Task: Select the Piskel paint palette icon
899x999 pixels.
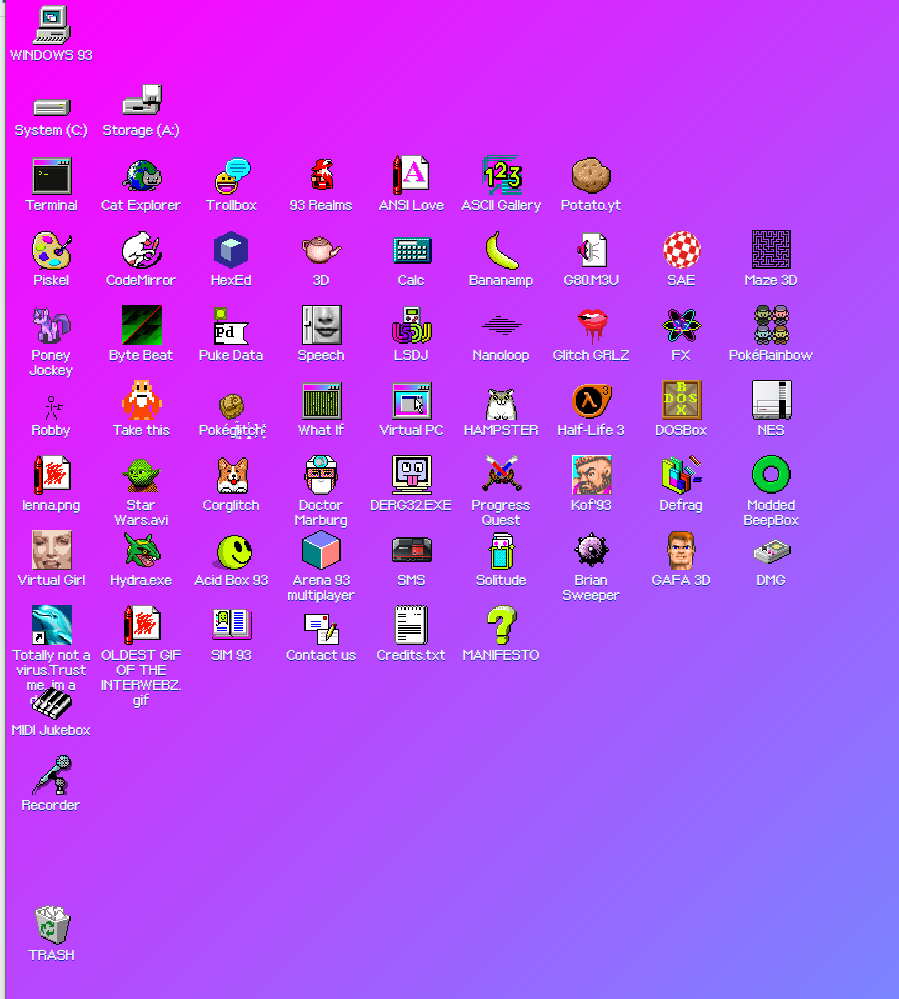Action: tap(51, 251)
